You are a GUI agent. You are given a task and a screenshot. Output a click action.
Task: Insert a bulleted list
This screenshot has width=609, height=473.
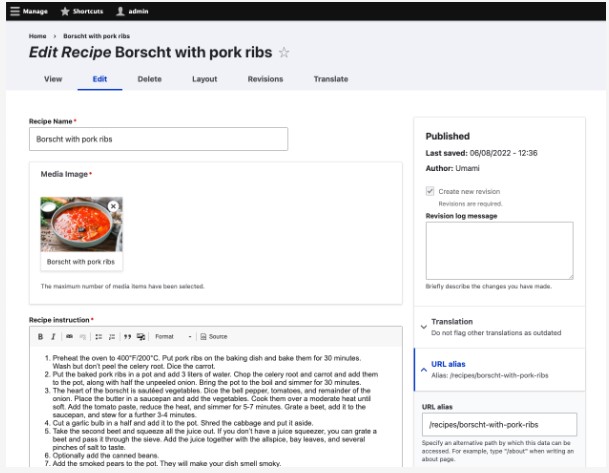pos(97,336)
